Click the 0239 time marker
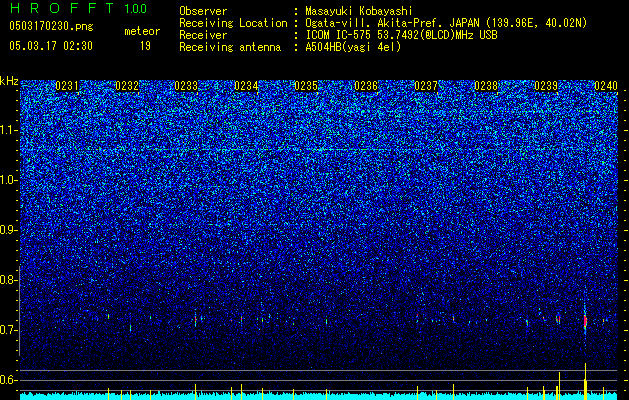This screenshot has width=629, height=400. (546, 86)
